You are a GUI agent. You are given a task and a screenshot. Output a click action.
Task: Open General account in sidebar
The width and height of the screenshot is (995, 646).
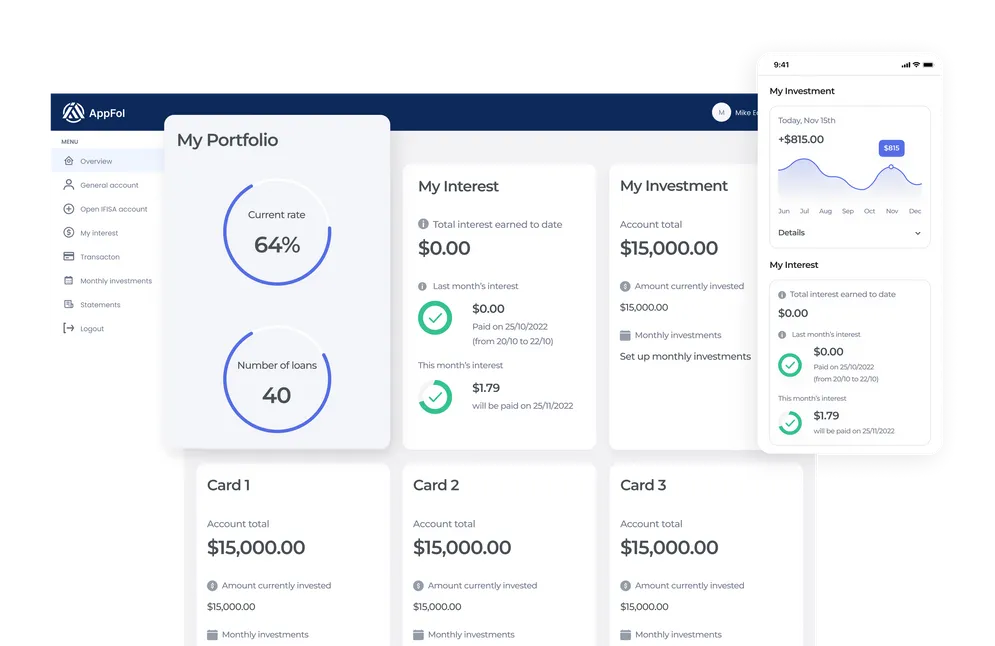click(109, 185)
